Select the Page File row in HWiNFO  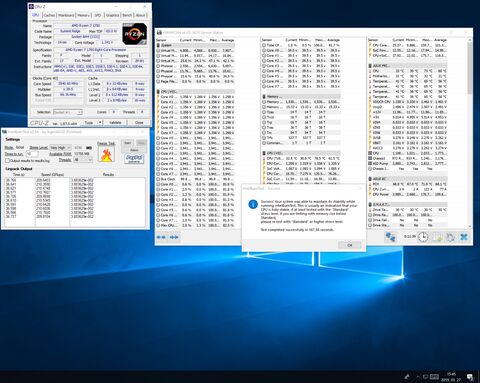196,81
